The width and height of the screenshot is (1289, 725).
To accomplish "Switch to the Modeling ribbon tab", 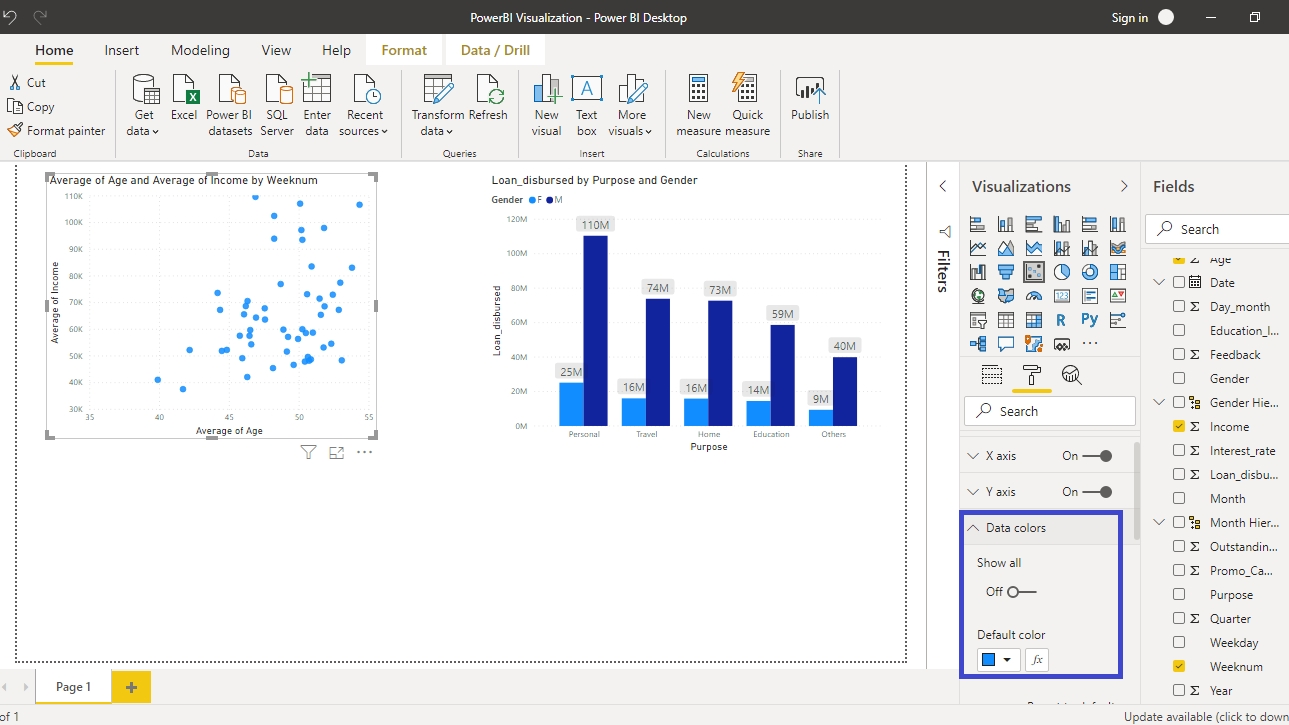I will [x=200, y=50].
